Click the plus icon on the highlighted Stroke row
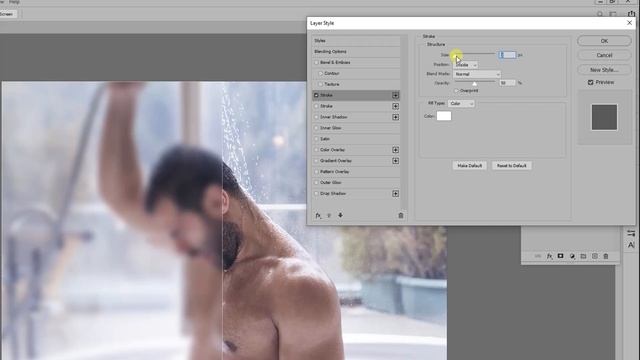The height and width of the screenshot is (360, 640). pyautogui.click(x=396, y=95)
